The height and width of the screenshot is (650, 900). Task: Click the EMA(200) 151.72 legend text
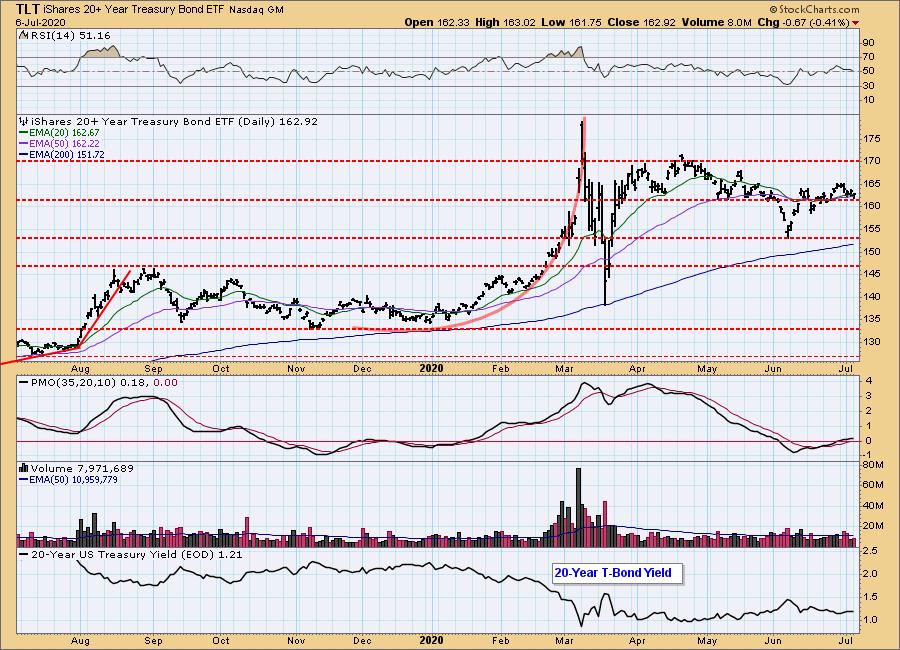tap(67, 154)
